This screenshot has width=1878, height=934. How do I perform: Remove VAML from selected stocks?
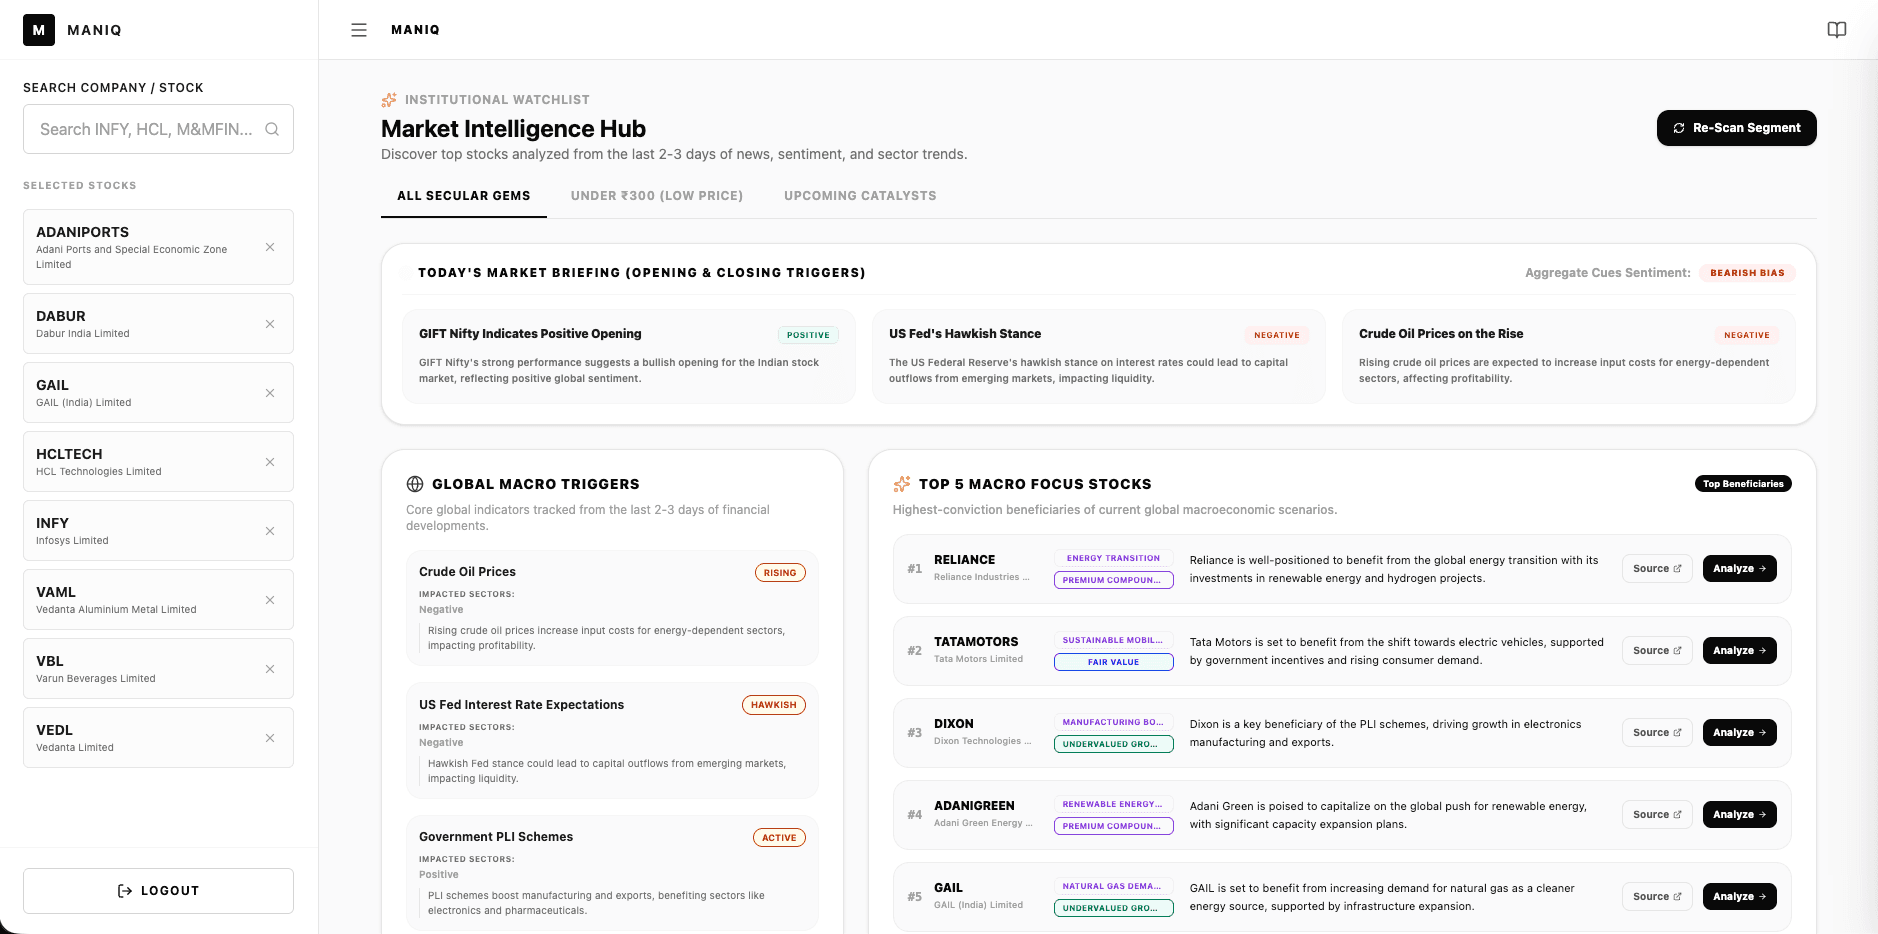pos(270,600)
